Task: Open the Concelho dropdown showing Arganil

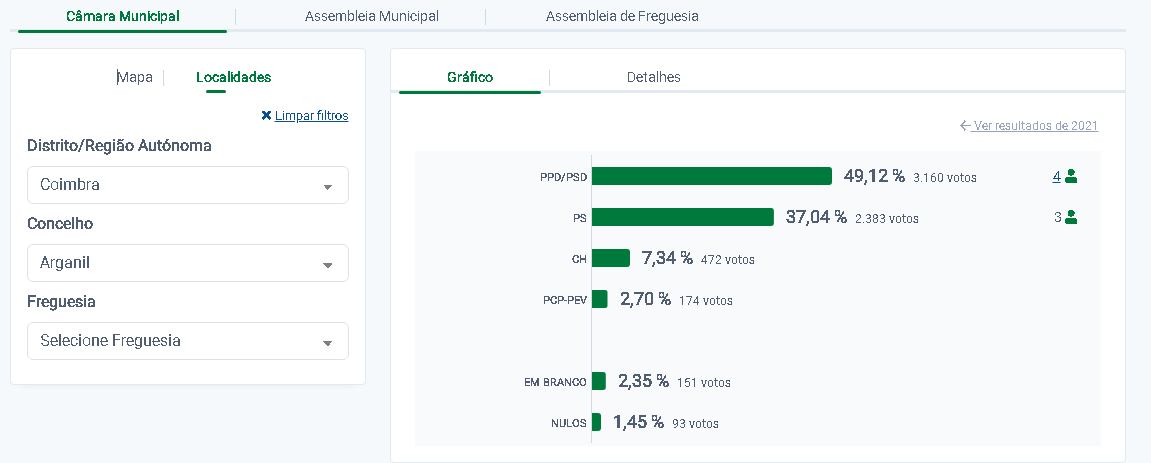Action: (x=188, y=263)
